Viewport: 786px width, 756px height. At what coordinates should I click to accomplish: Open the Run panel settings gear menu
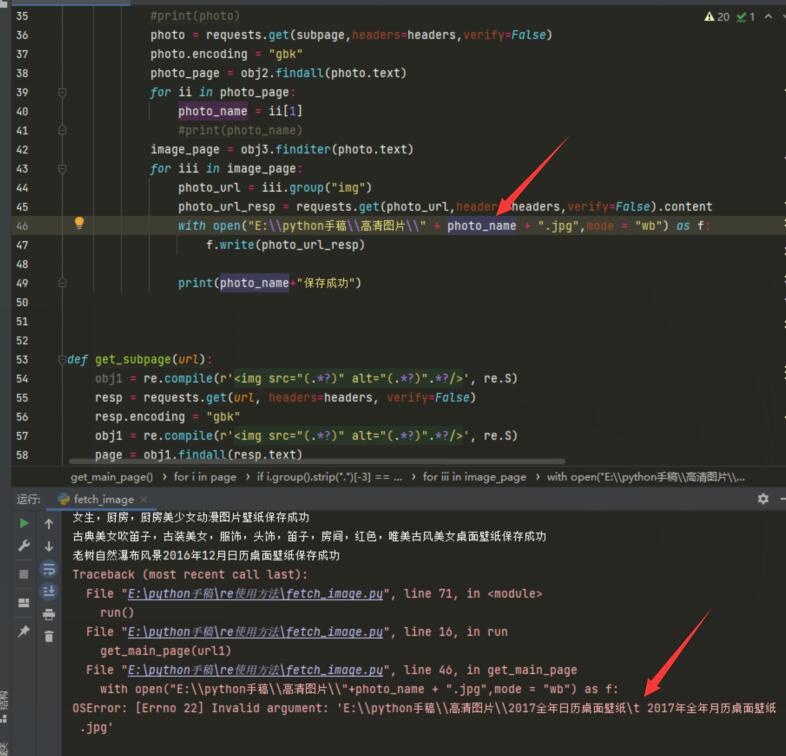[763, 498]
